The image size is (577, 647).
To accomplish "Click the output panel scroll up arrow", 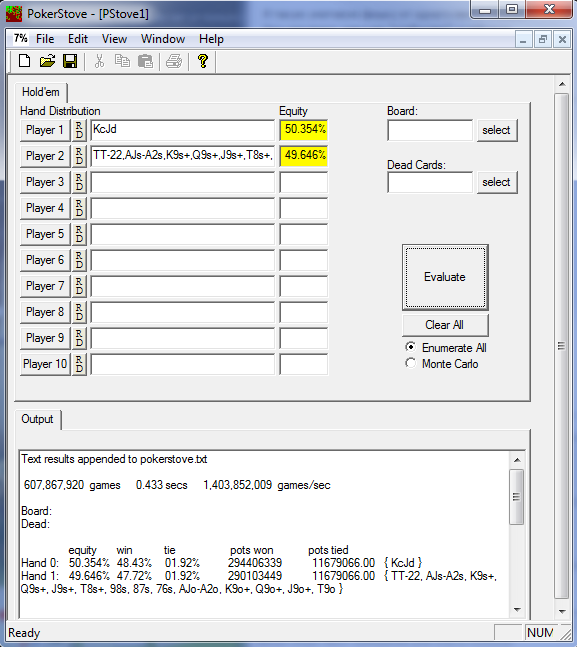I will tap(517, 460).
